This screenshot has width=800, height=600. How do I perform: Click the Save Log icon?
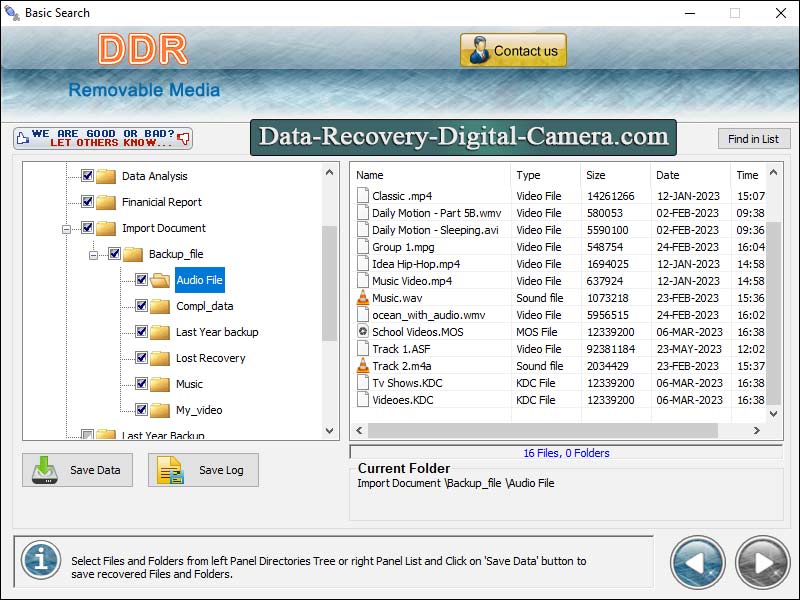point(168,470)
